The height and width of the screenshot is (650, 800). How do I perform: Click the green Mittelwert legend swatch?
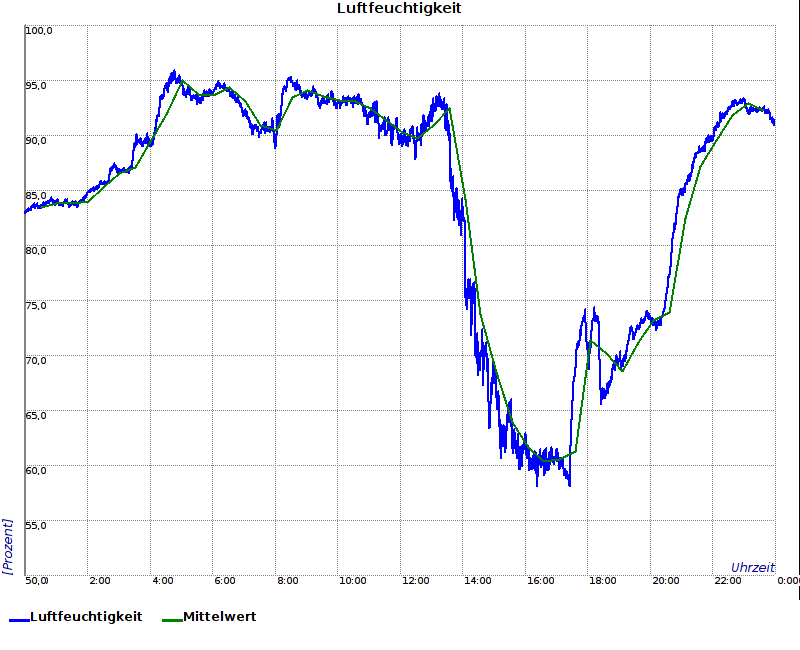pyautogui.click(x=172, y=620)
